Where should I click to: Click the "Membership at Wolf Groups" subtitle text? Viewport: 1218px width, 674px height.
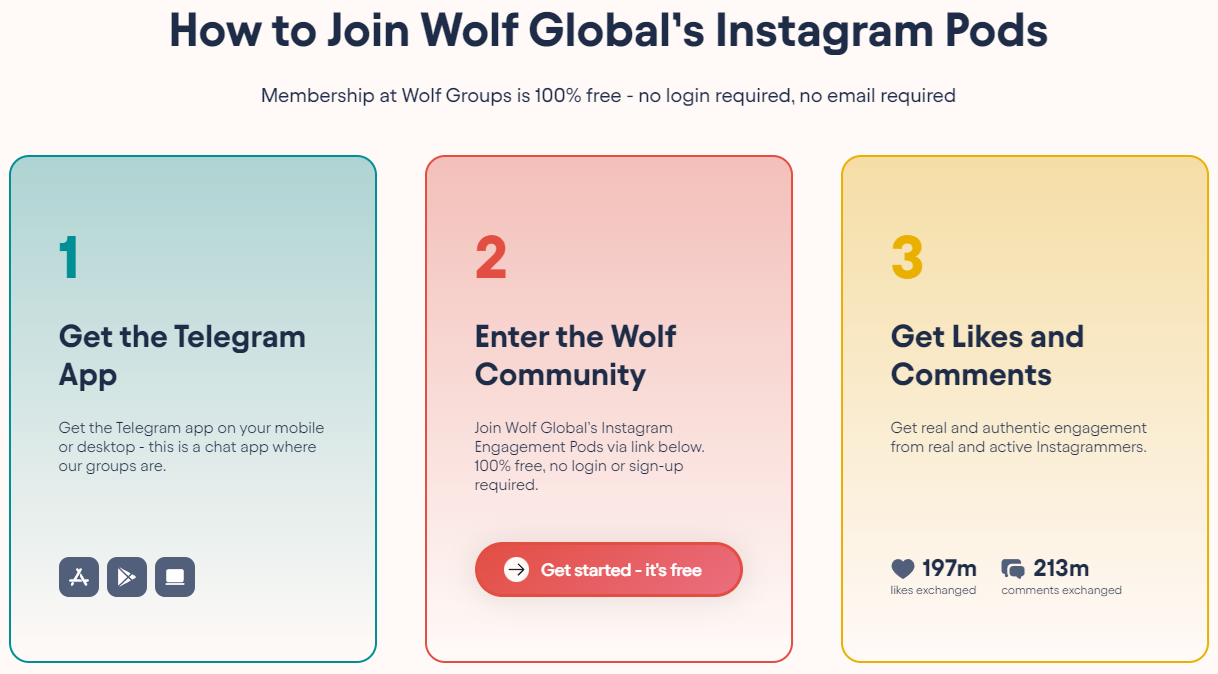608,96
